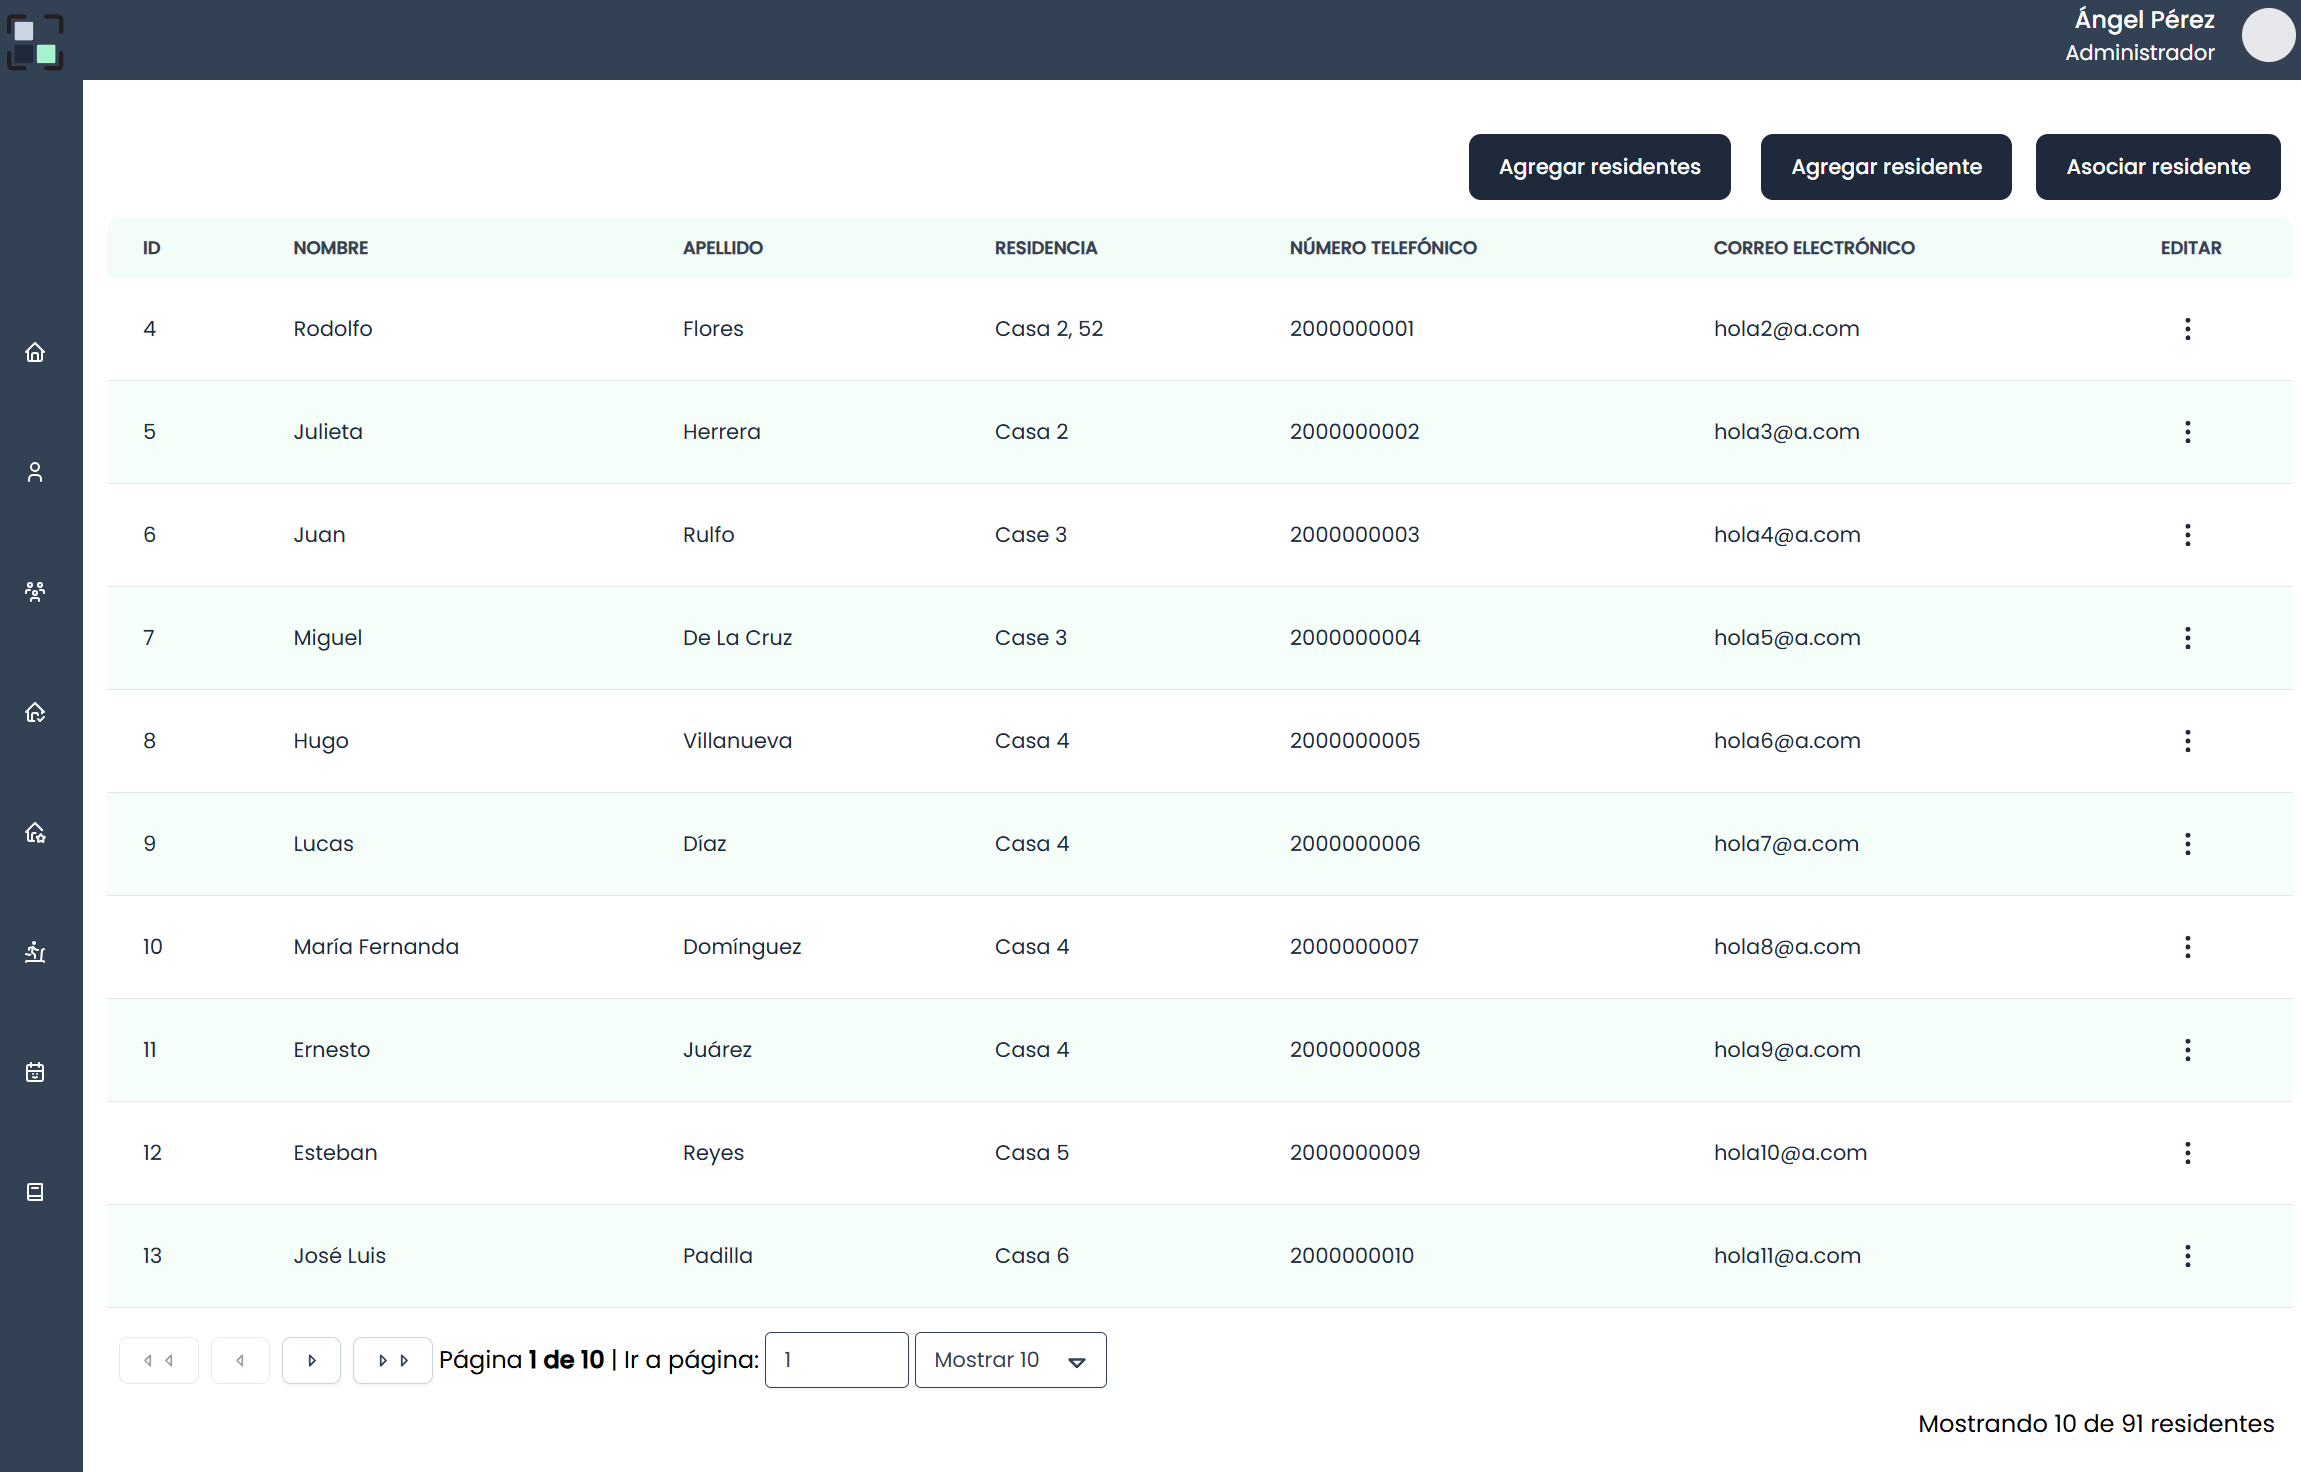Click the user avatar circle

[x=2267, y=36]
